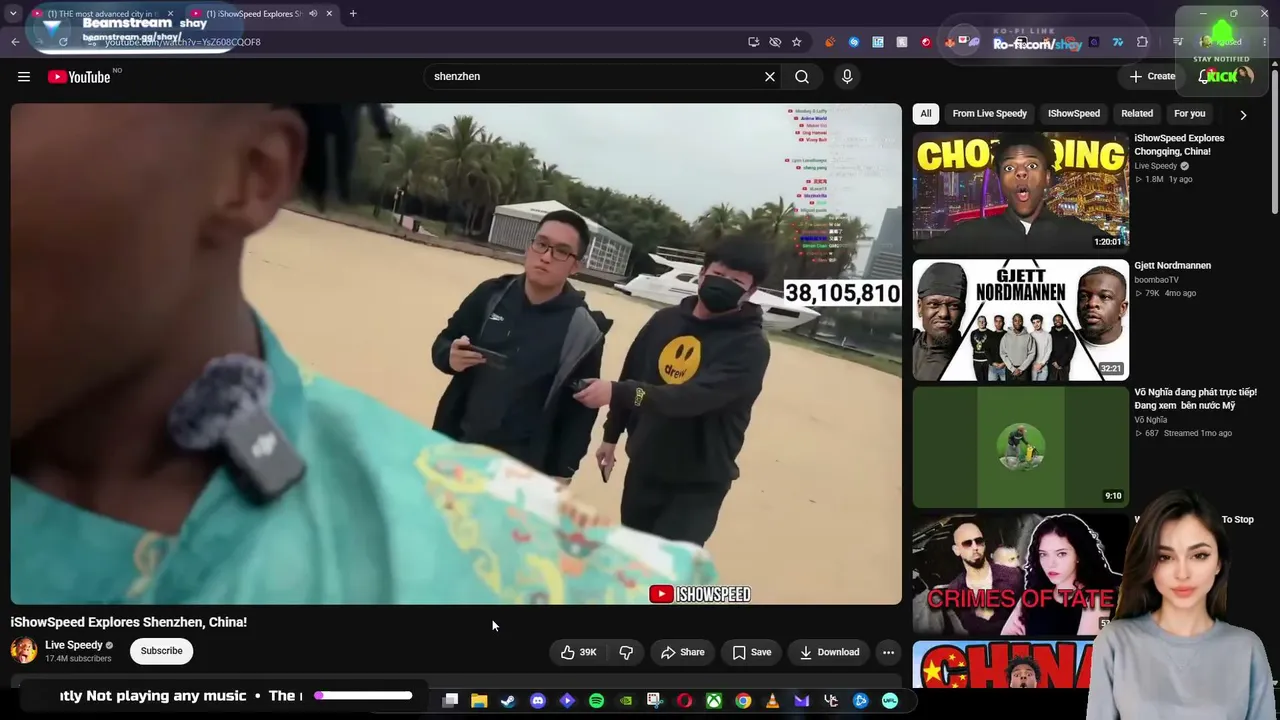Submit search with magnifier icon
Image resolution: width=1280 pixels, height=720 pixels.
click(x=802, y=77)
